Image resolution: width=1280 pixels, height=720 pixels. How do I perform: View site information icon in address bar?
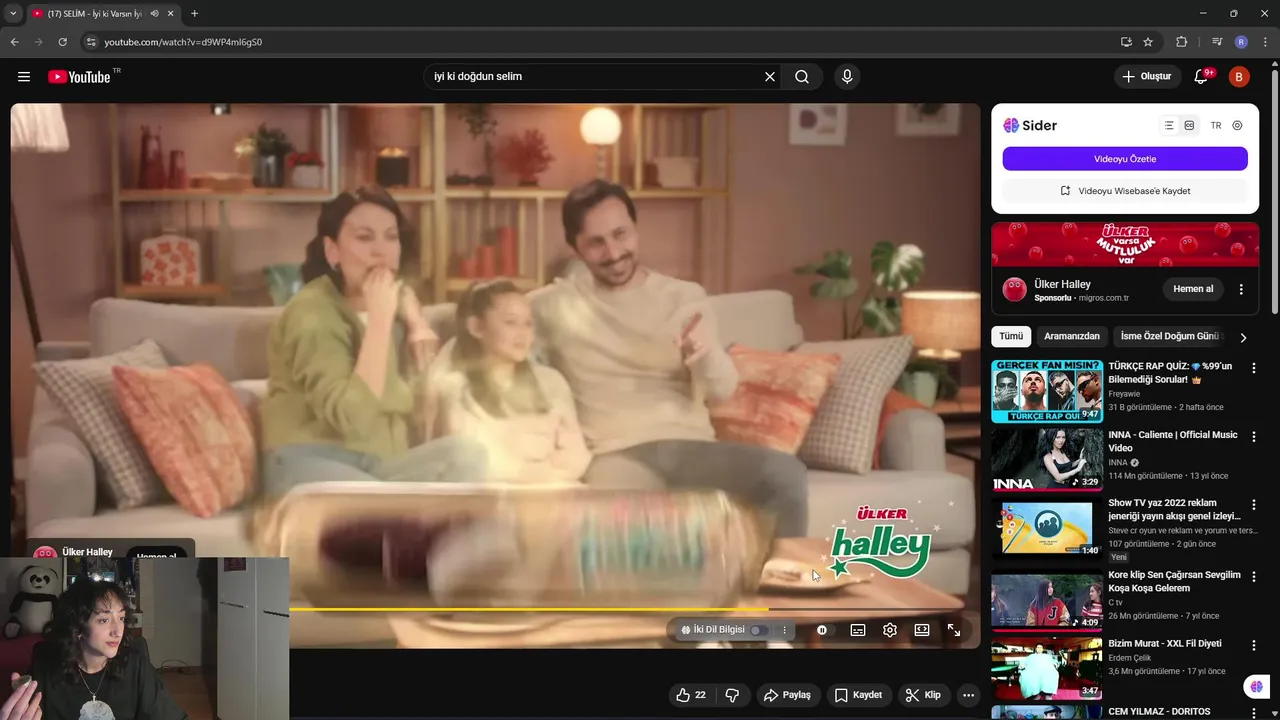(91, 42)
